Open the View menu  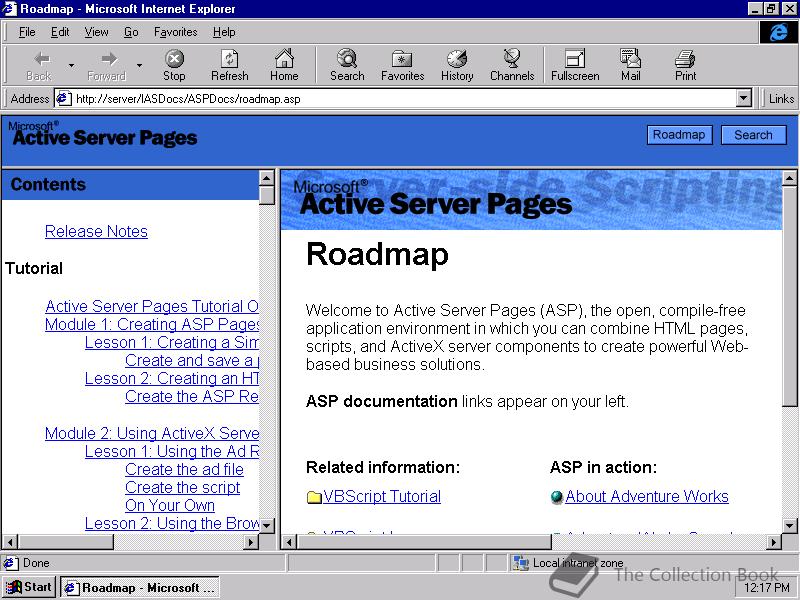tap(96, 32)
